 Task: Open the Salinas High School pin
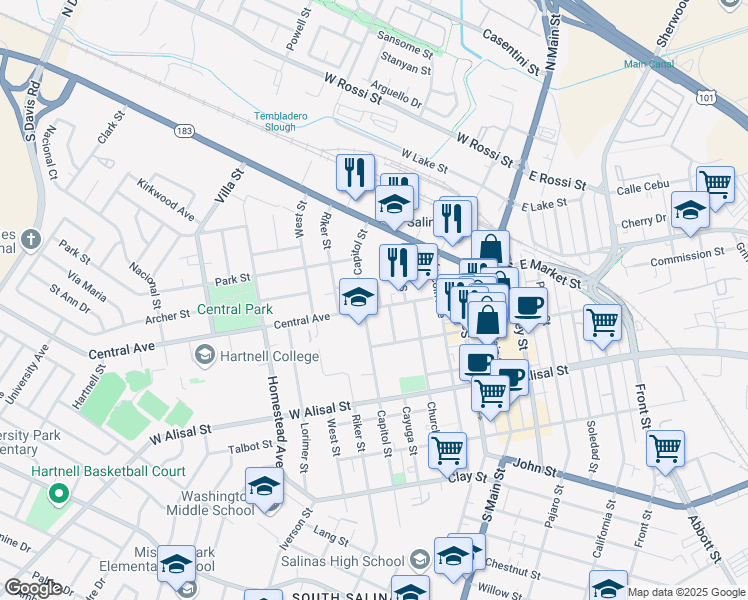click(420, 560)
